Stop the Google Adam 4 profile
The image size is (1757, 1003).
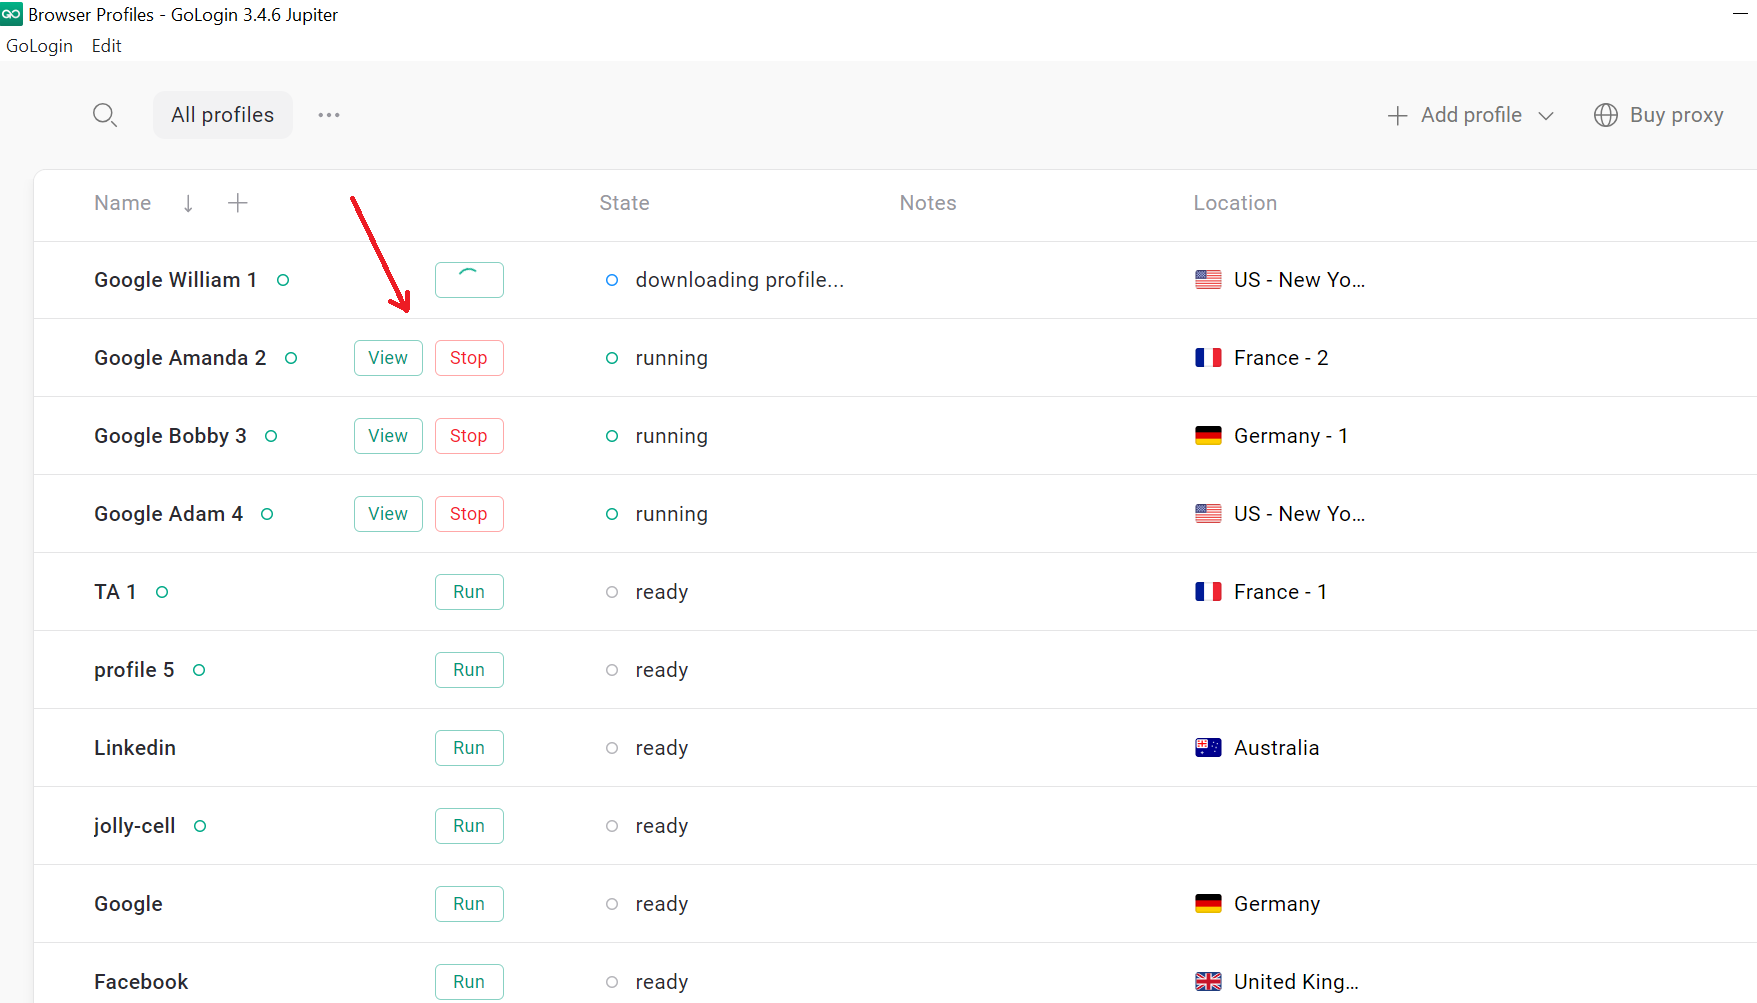point(469,514)
